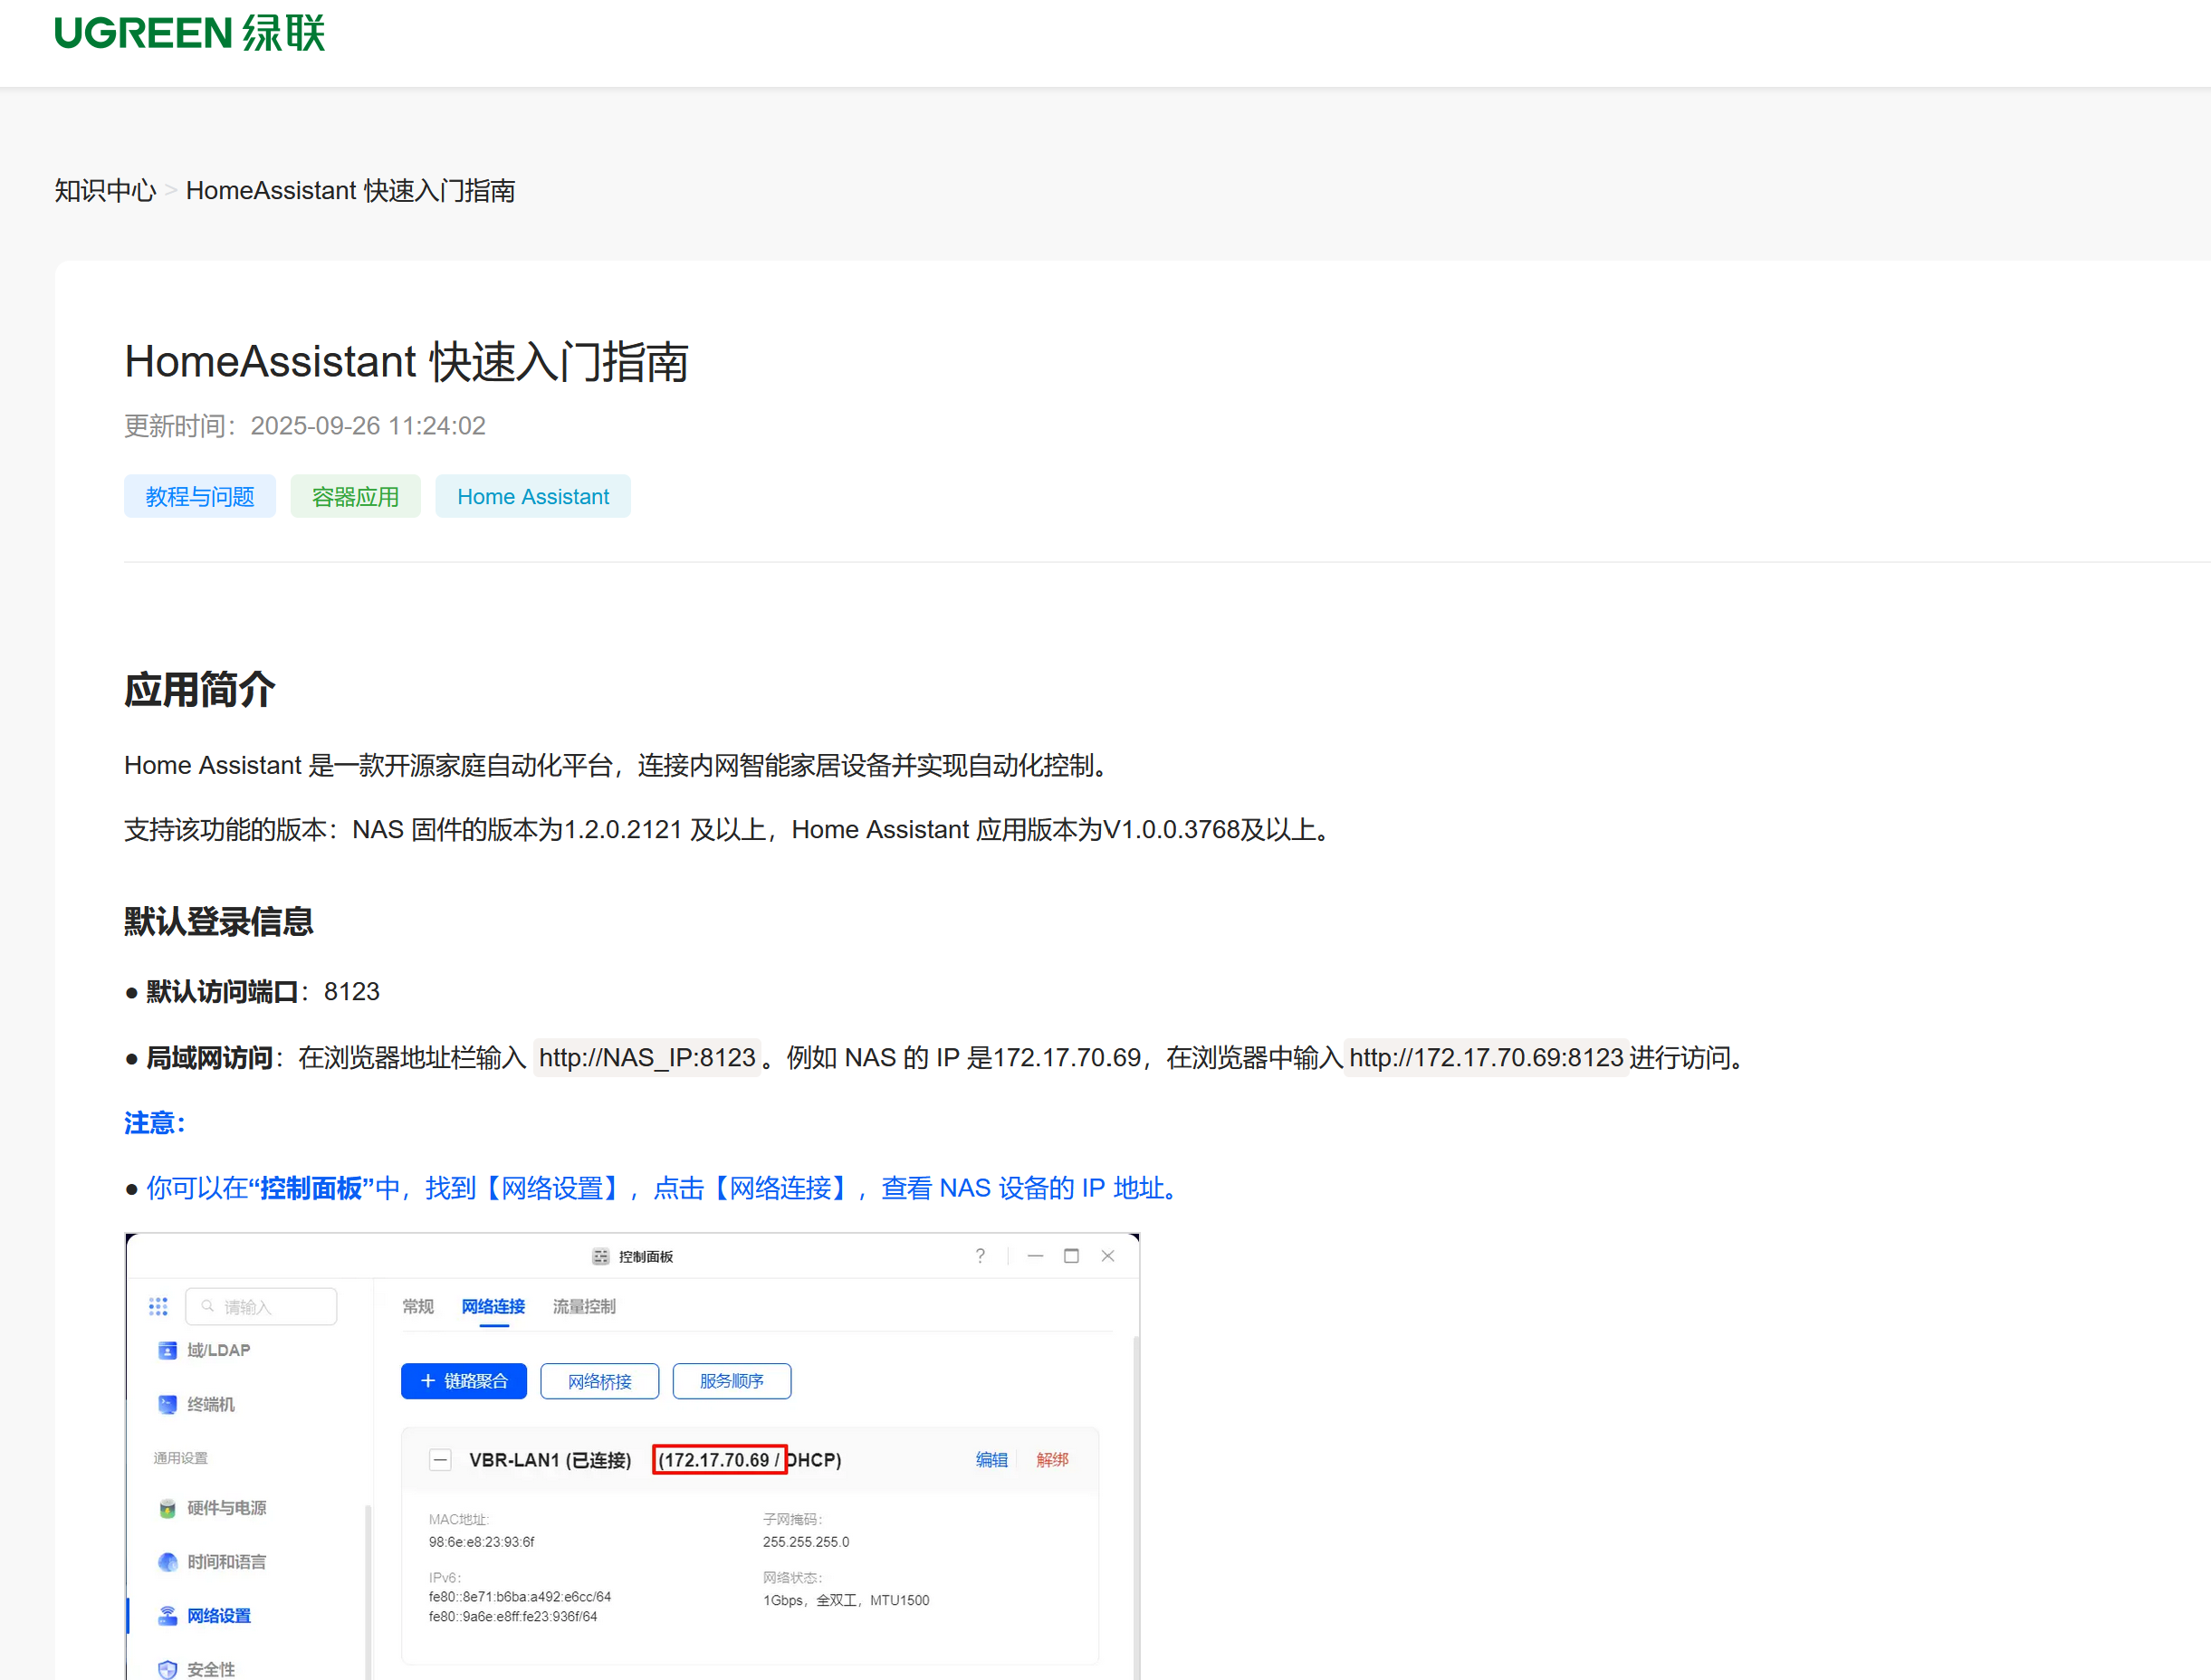2211x1680 pixels.
Task: Switch to the 流量控制 tab
Action: [x=584, y=1306]
